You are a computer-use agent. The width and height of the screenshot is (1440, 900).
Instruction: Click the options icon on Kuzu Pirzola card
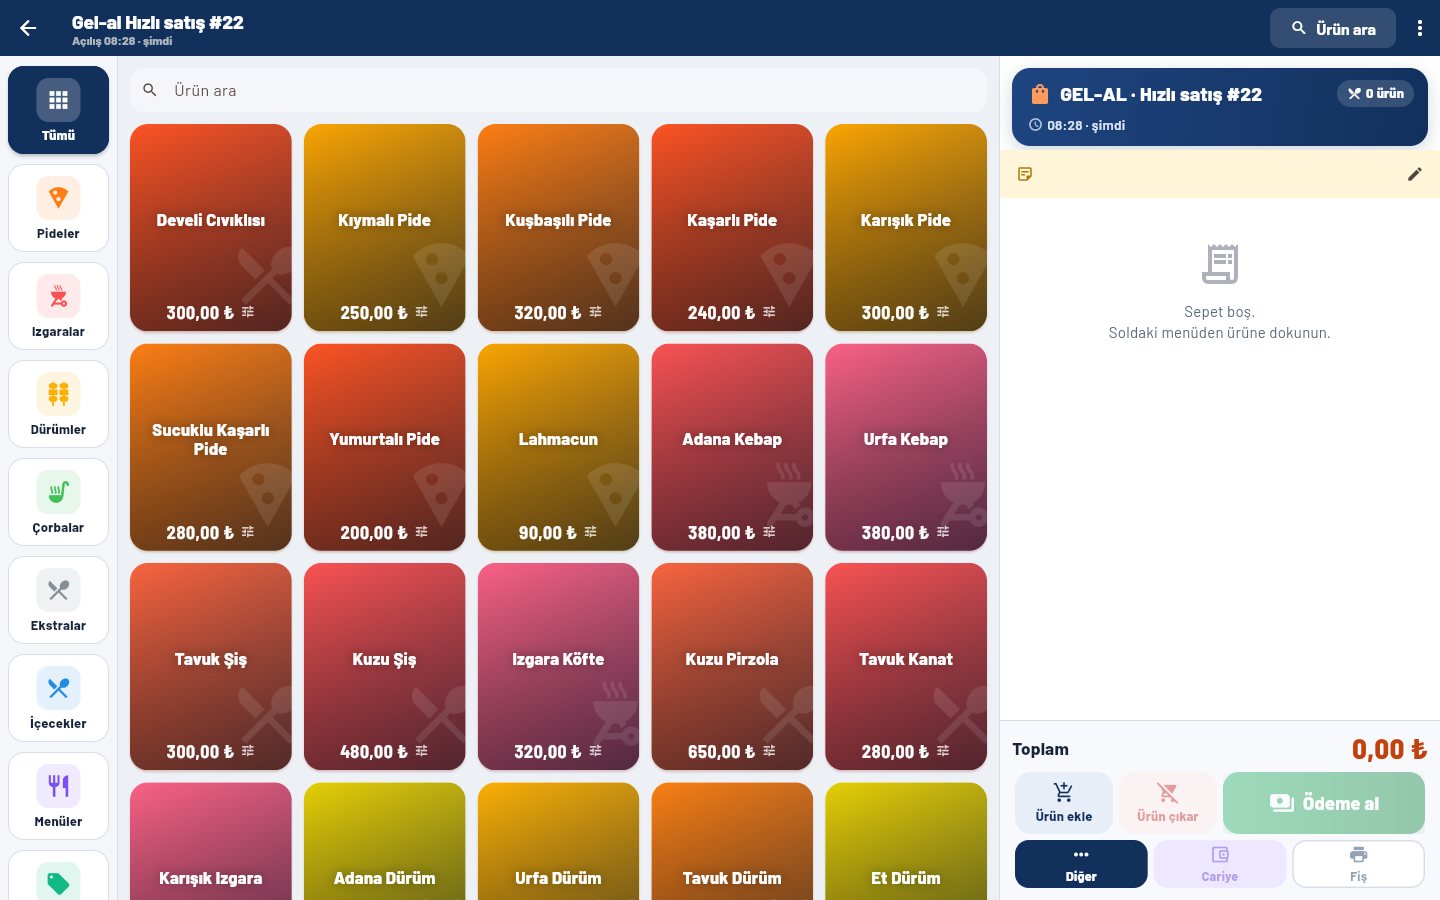769,751
